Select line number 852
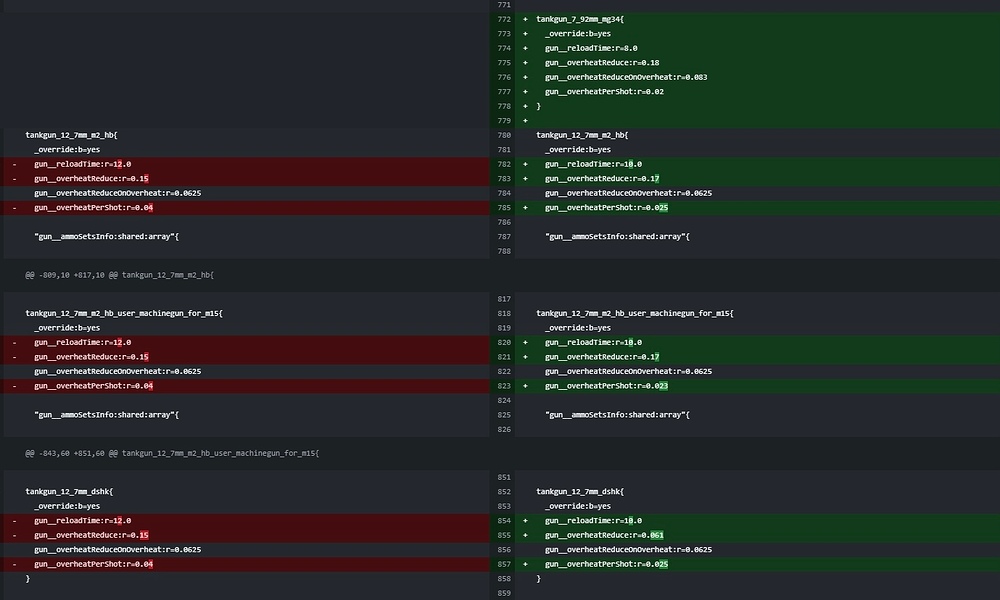Screen dimensions: 1000x600 [x=504, y=492]
